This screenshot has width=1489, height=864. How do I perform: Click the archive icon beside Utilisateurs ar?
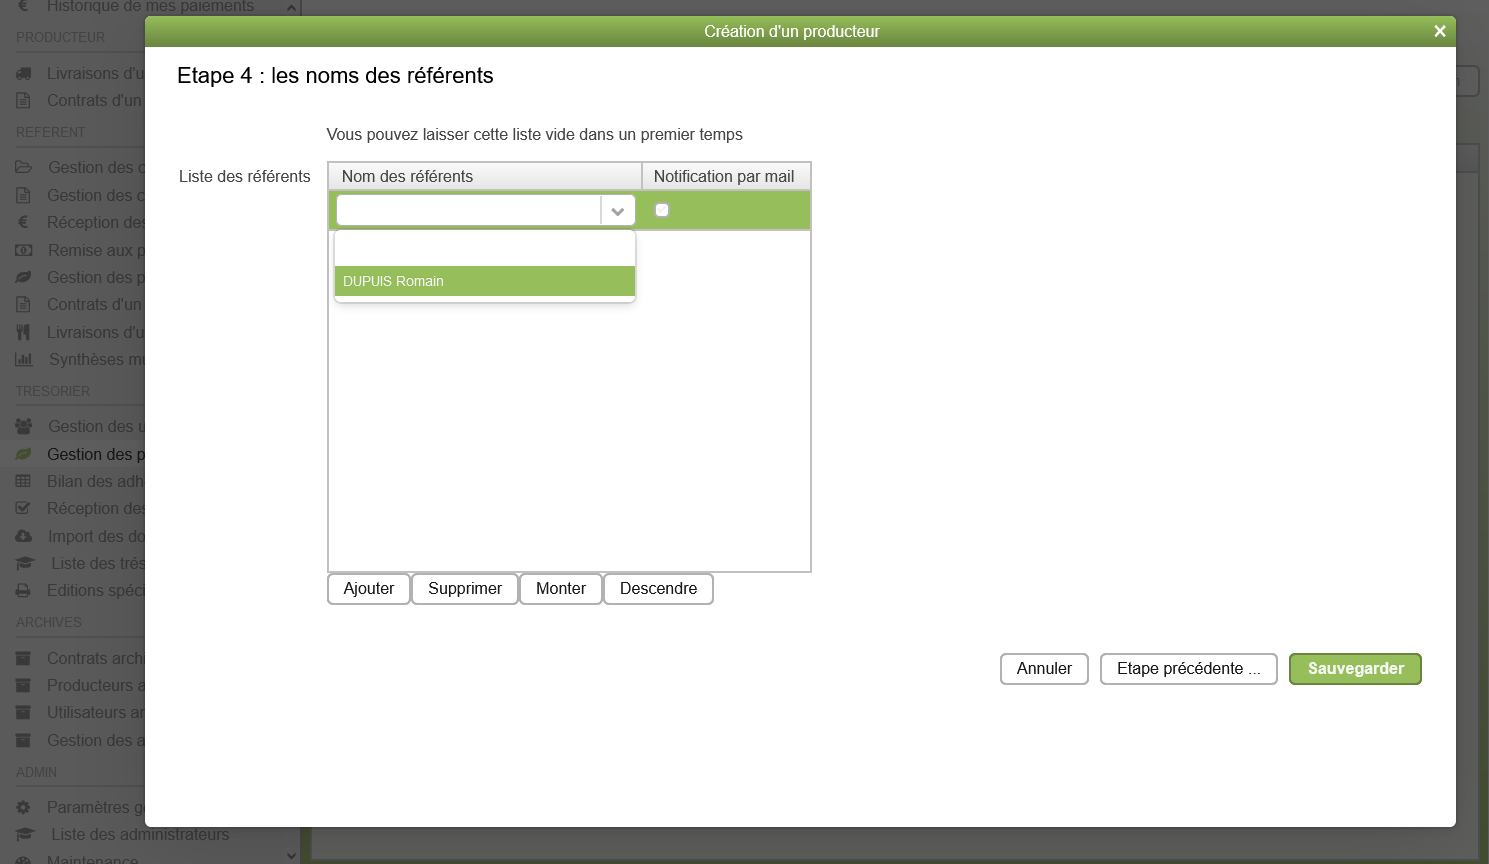[x=24, y=712]
